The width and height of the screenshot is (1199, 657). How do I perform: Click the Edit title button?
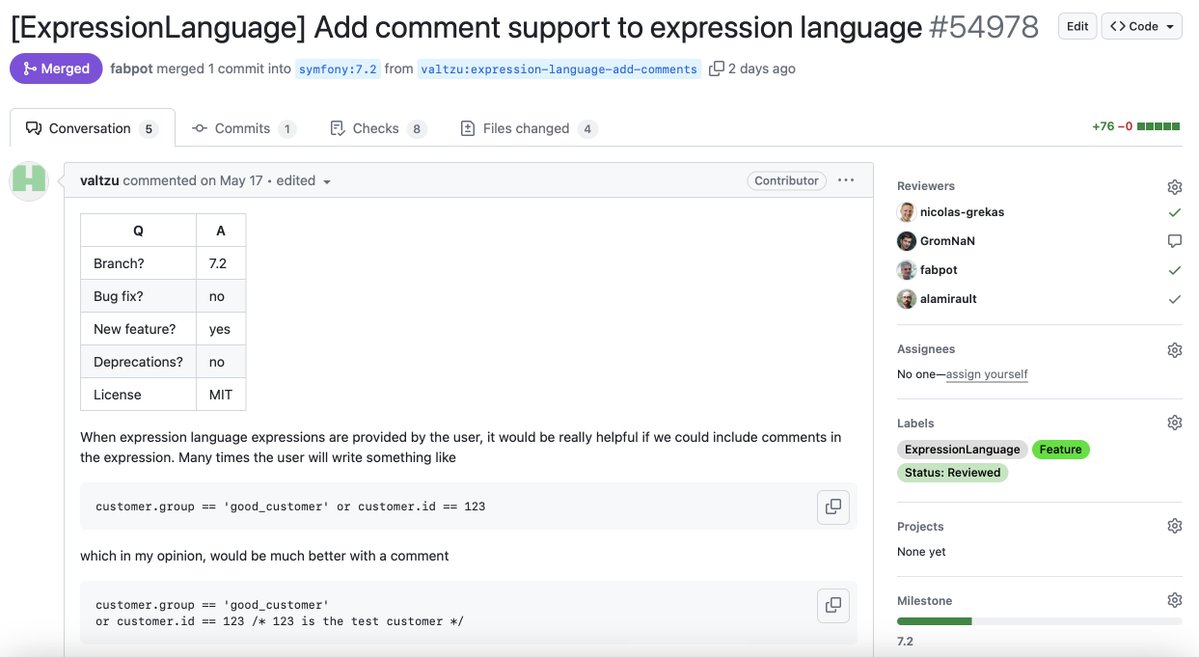(x=1077, y=27)
